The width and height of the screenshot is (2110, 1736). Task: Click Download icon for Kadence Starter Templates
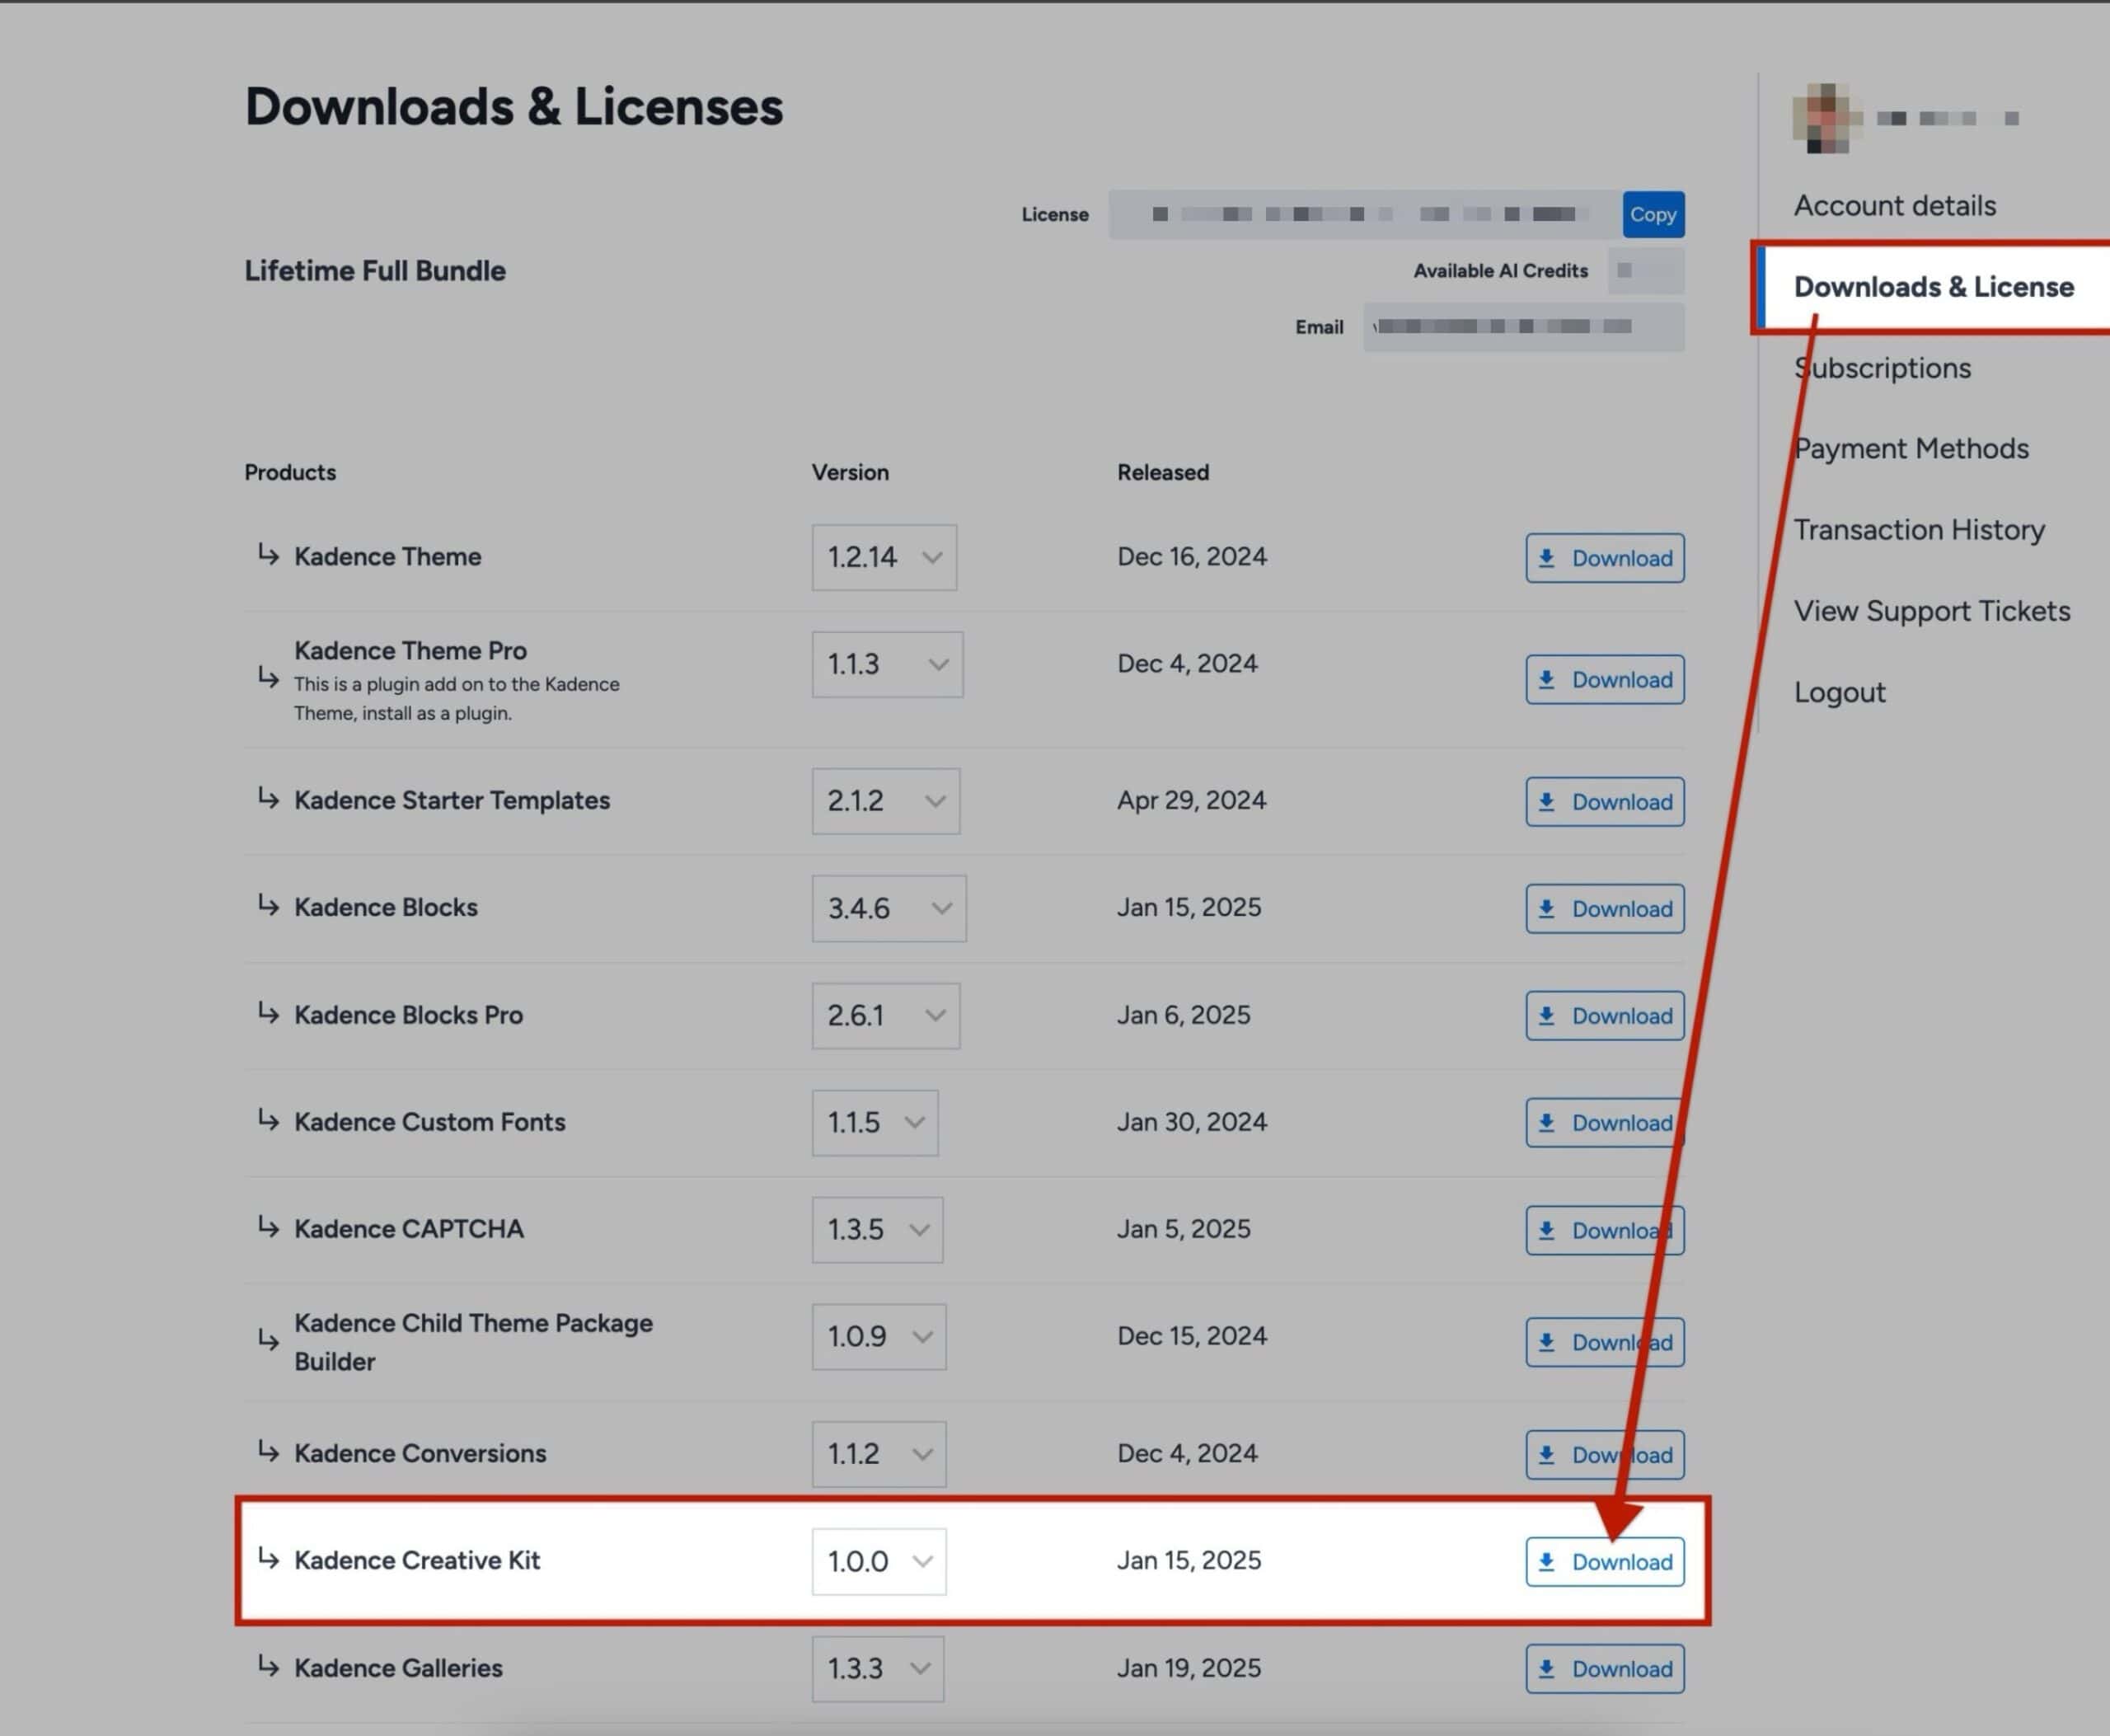coord(1546,802)
